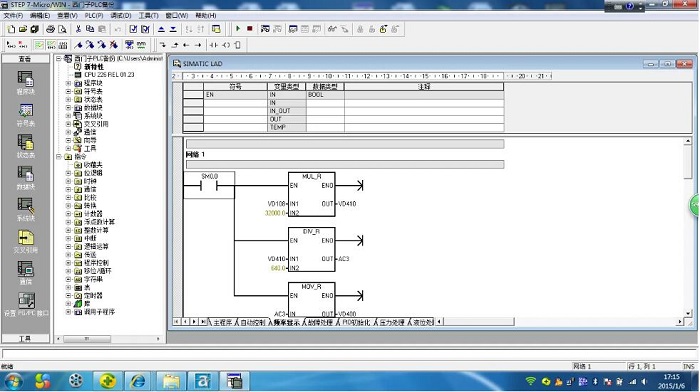Click the 工具 button at bottom of navigation bar
Viewport: 700px width, 392px height.
tap(25, 338)
